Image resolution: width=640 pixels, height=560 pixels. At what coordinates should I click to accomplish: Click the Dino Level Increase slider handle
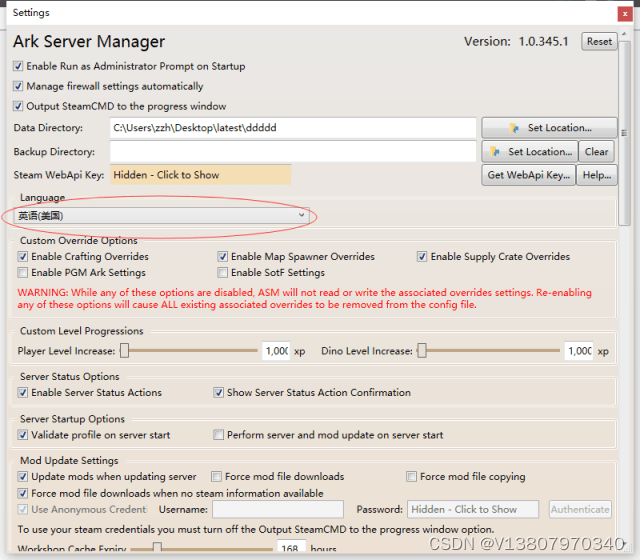(x=422, y=351)
